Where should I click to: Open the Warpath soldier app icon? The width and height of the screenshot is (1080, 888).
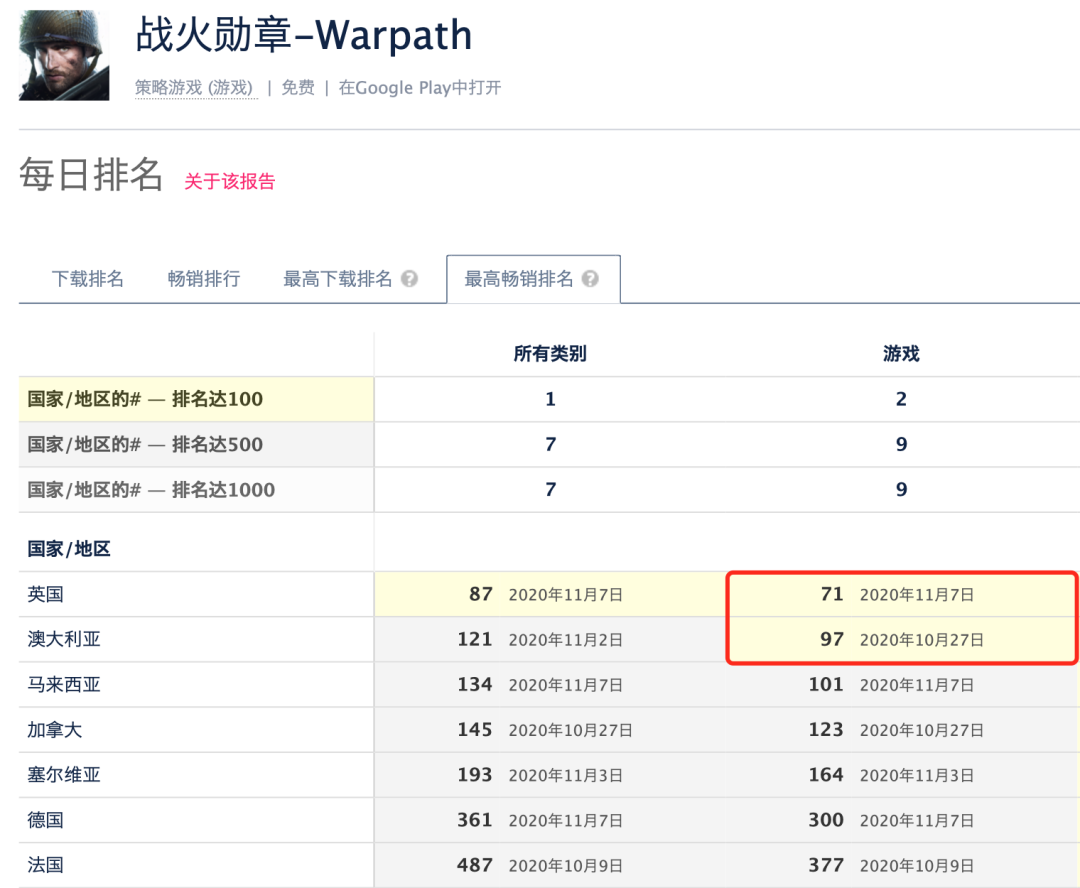(64, 55)
